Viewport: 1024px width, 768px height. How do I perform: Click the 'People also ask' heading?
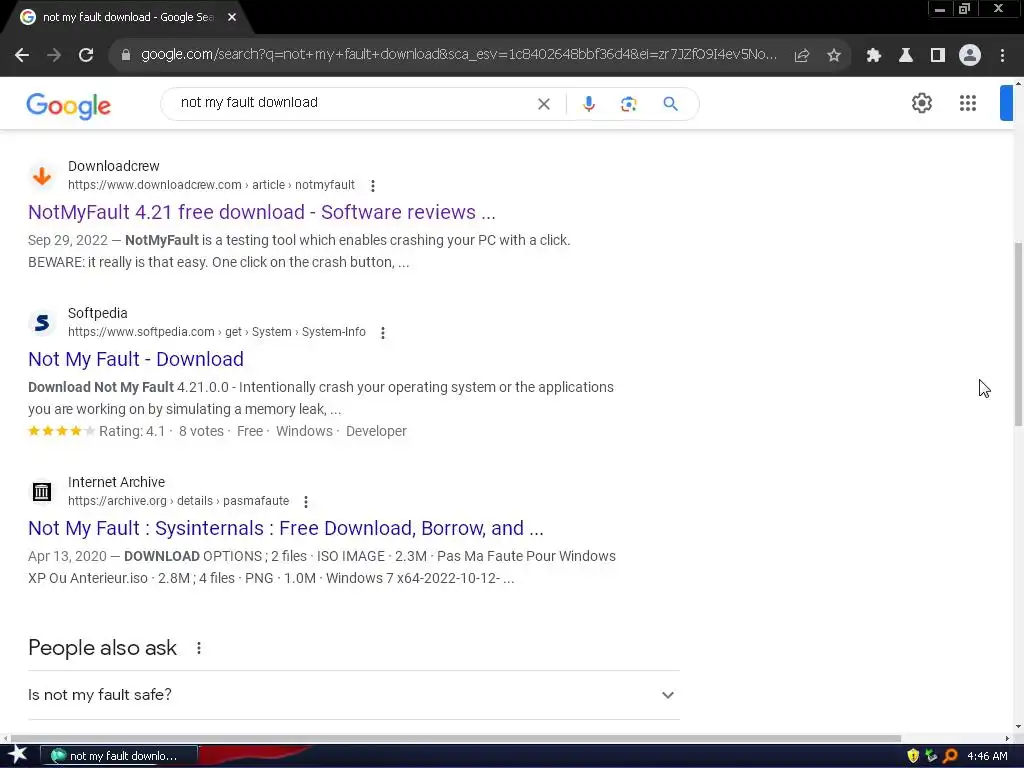[103, 648]
